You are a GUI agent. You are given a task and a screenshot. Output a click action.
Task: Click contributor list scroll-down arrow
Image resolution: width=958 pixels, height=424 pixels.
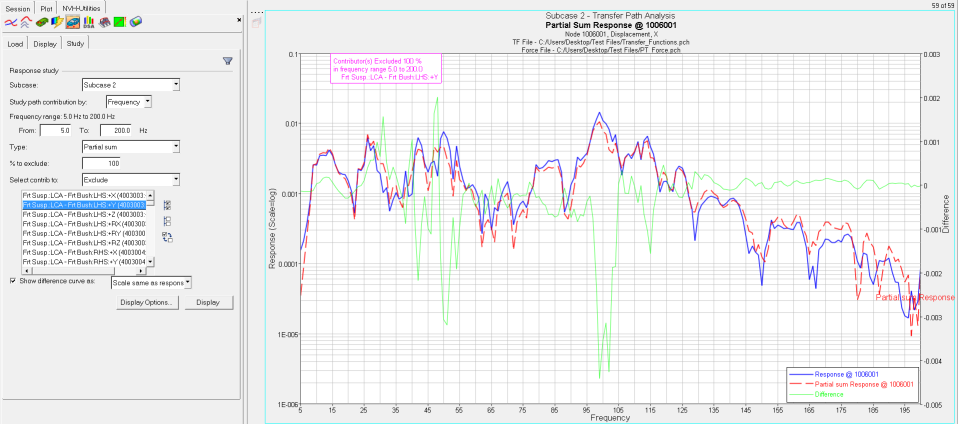(151, 262)
